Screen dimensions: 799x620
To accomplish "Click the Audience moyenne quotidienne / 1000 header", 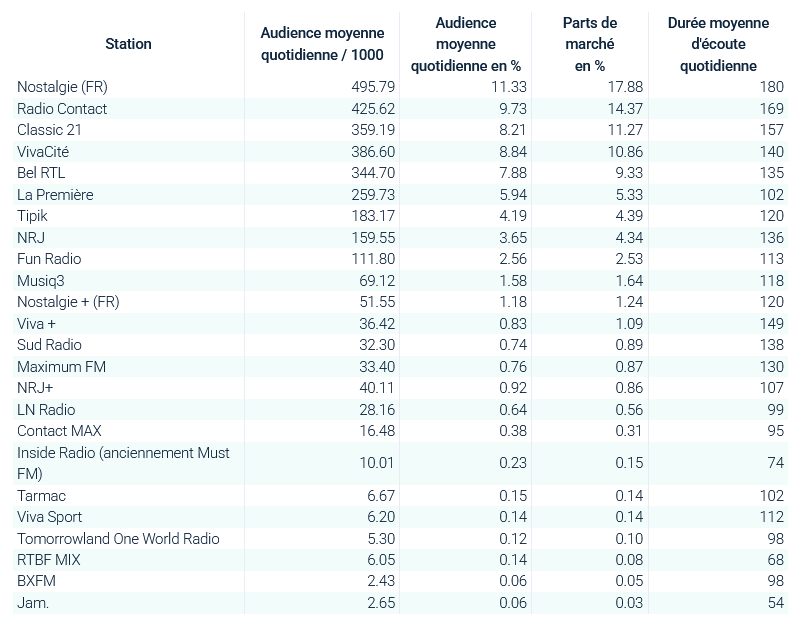I will click(x=314, y=44).
